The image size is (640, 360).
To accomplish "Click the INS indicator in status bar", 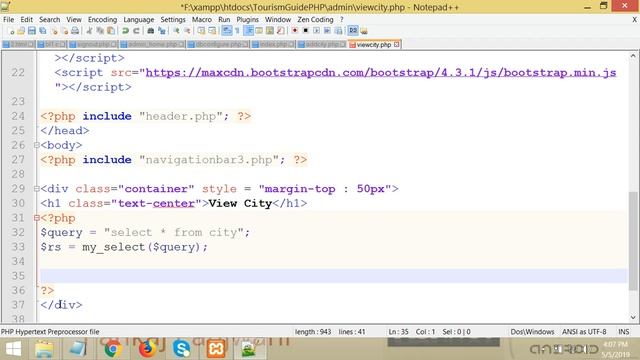I will click(623, 332).
